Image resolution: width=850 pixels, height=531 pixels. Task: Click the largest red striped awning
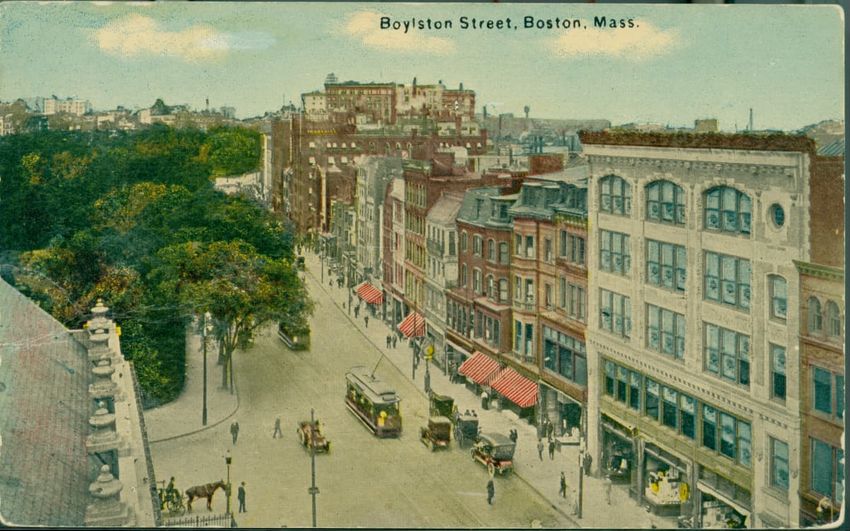(515, 387)
